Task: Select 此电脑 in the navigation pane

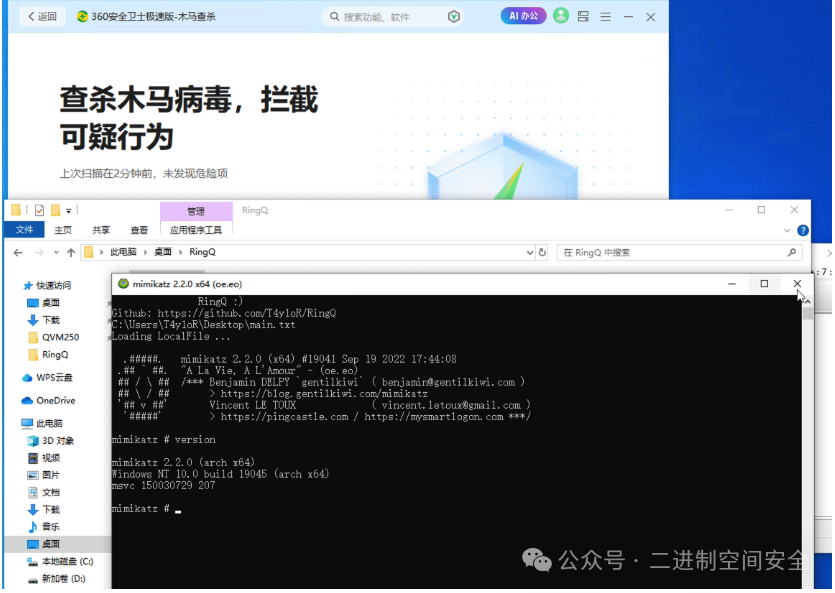Action: click(x=42, y=423)
